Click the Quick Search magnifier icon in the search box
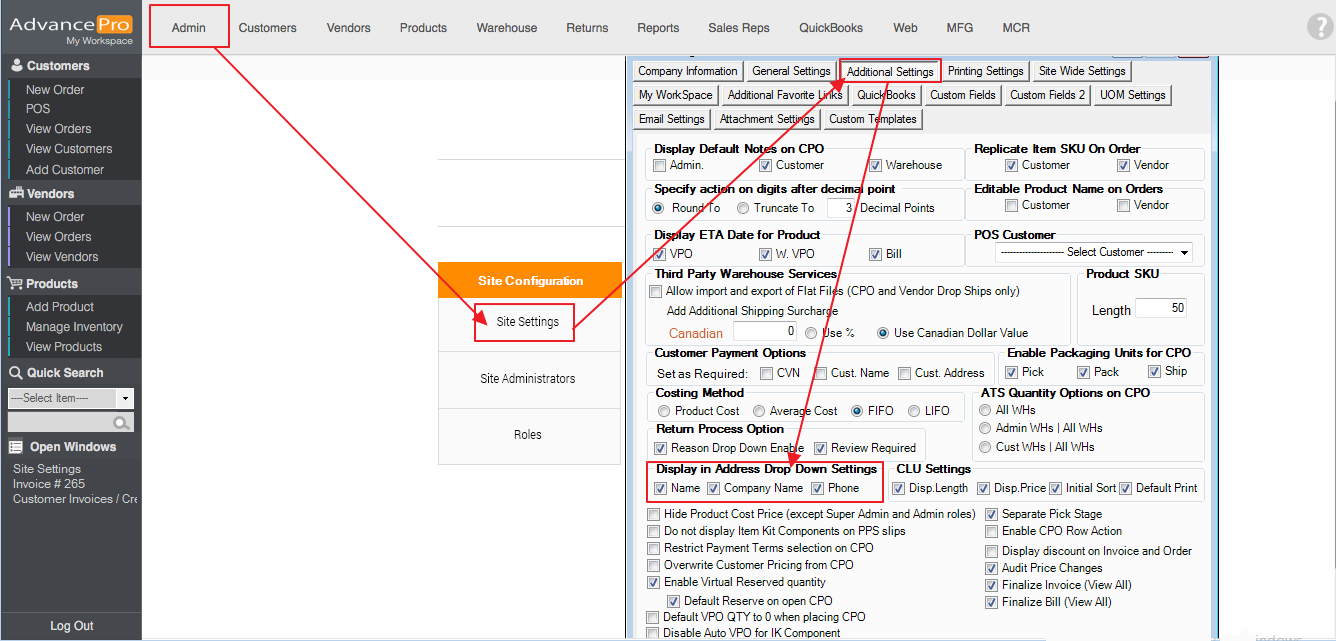This screenshot has height=641, width=1336. point(121,423)
